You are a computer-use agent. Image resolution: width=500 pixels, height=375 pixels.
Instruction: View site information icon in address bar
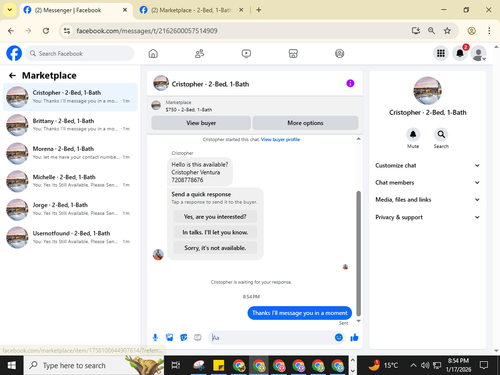click(67, 31)
